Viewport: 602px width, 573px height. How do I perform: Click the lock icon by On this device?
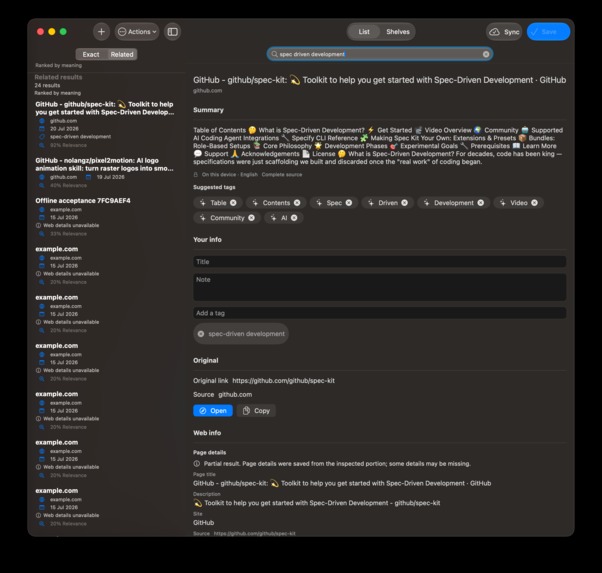[196, 174]
